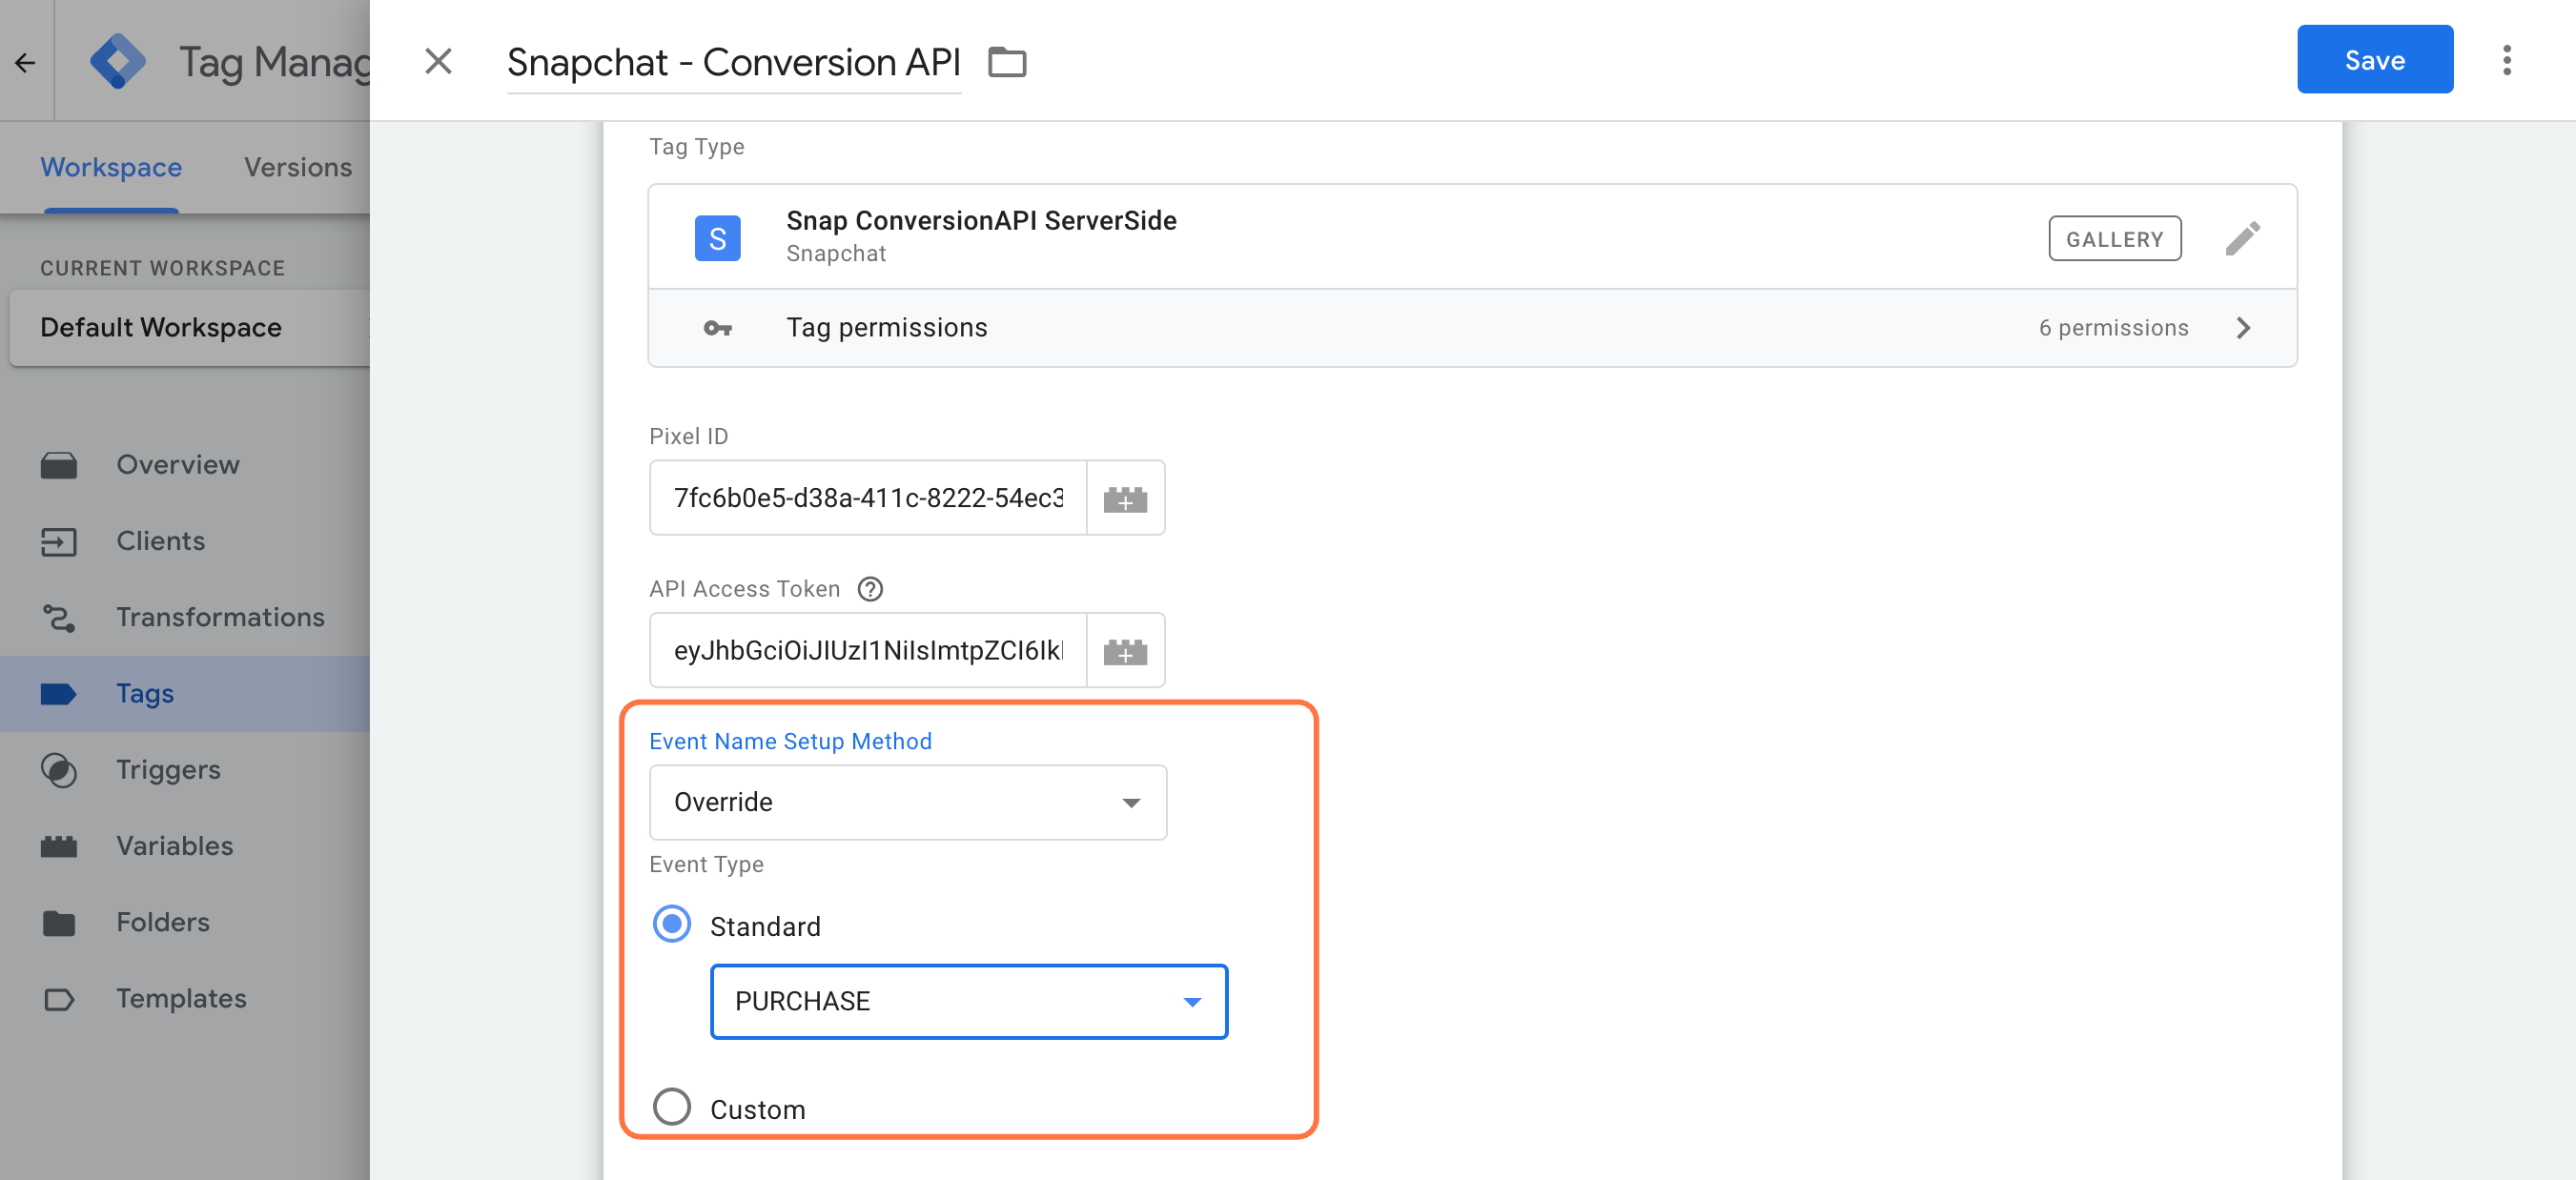Click the Triggers circle icon
The width and height of the screenshot is (2576, 1180).
click(59, 770)
